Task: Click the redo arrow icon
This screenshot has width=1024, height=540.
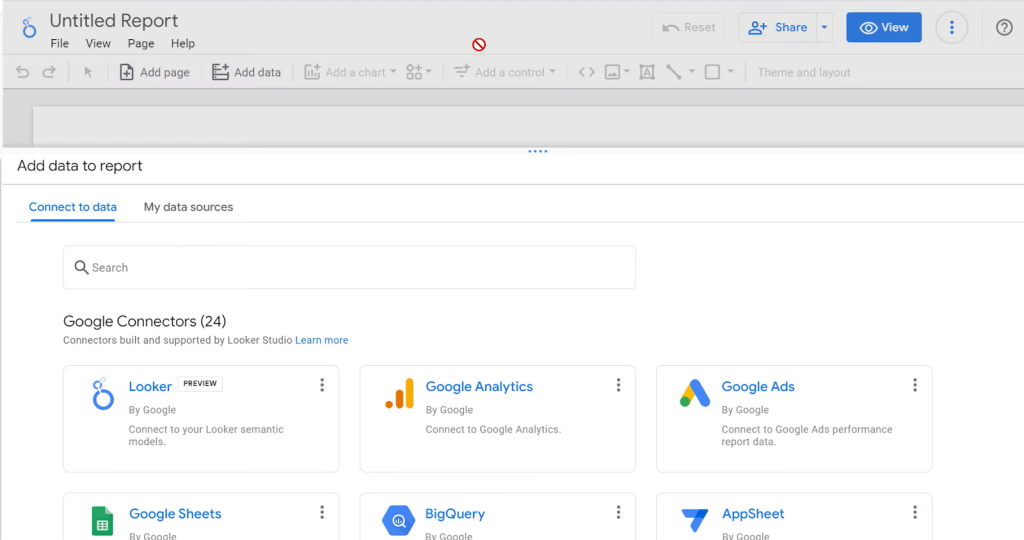Action: tap(48, 72)
